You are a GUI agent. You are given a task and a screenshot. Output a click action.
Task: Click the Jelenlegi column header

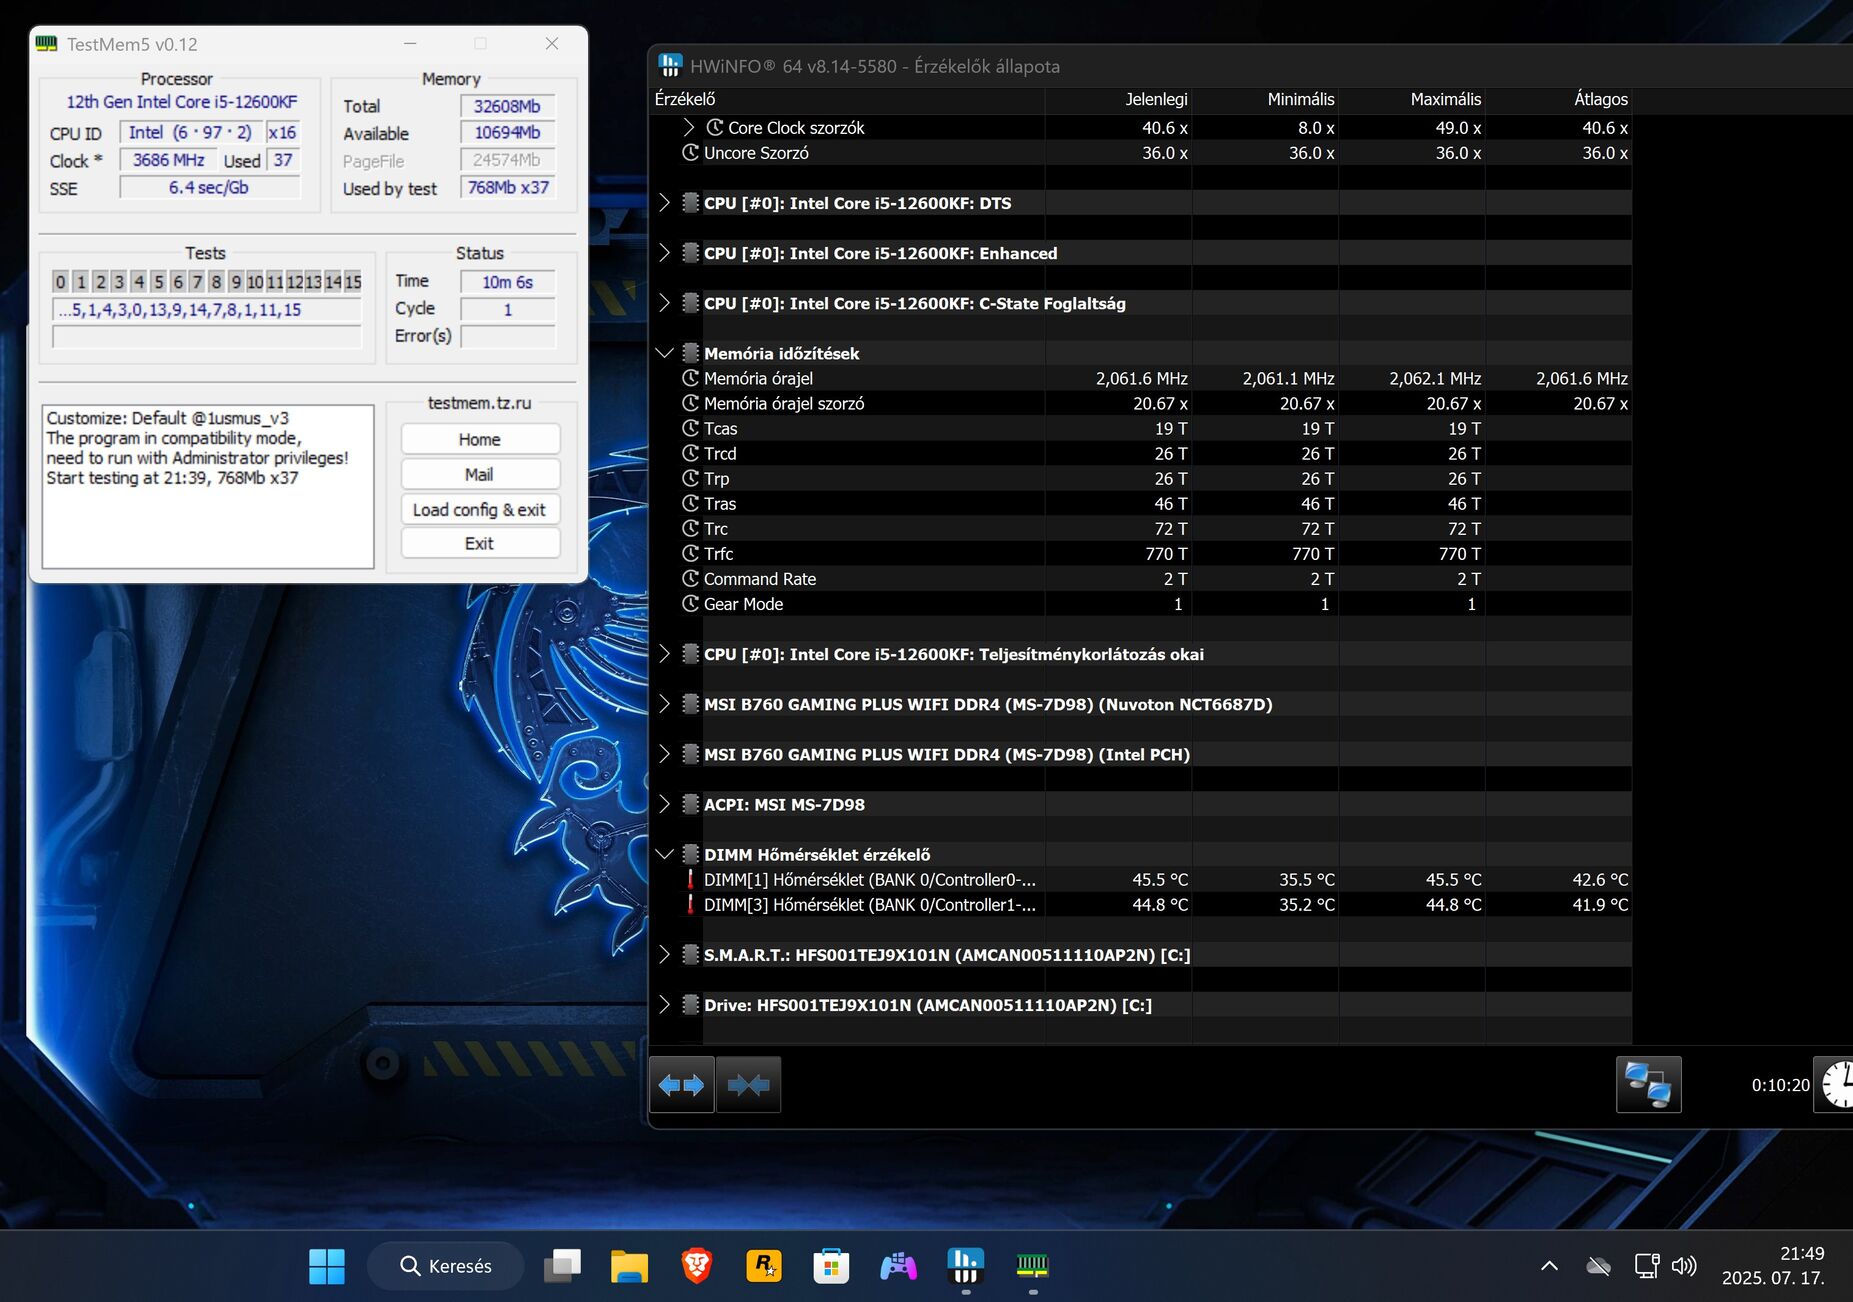click(x=1118, y=99)
